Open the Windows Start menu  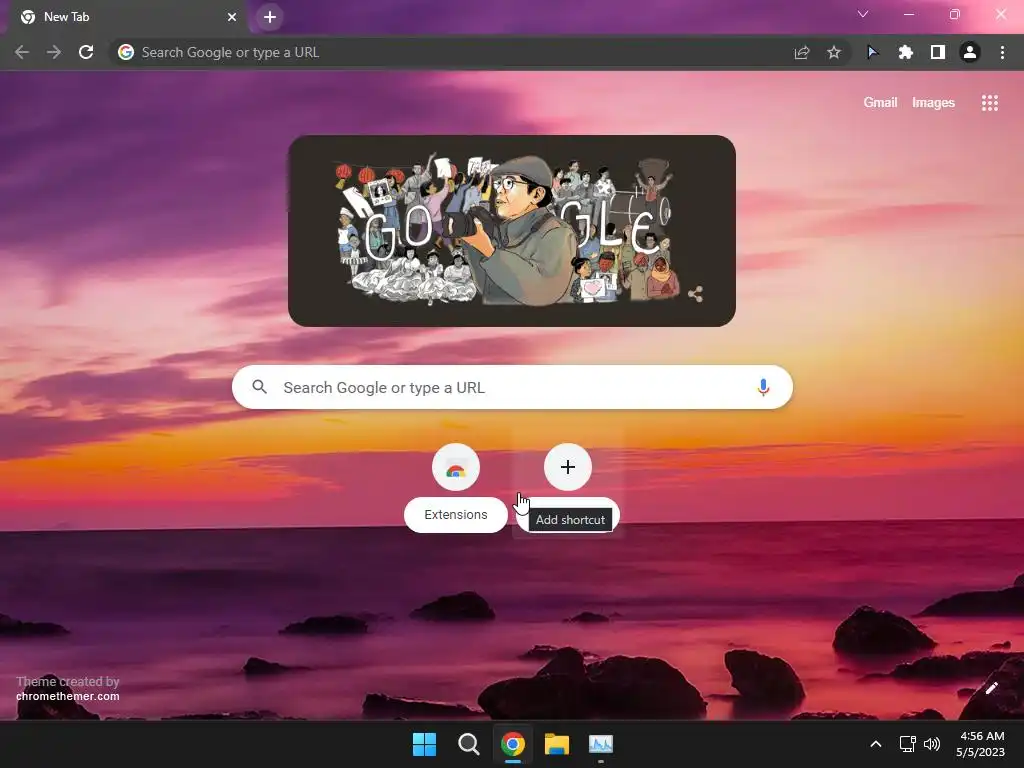click(x=424, y=744)
